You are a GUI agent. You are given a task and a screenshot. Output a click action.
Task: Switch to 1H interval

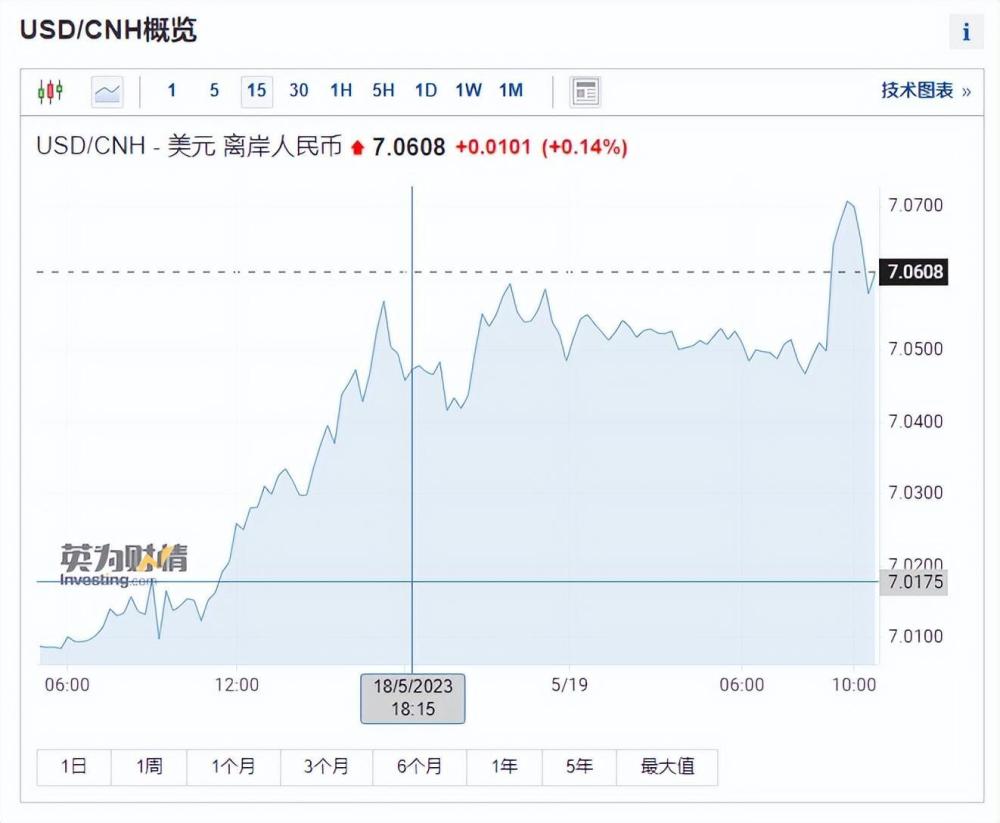341,91
